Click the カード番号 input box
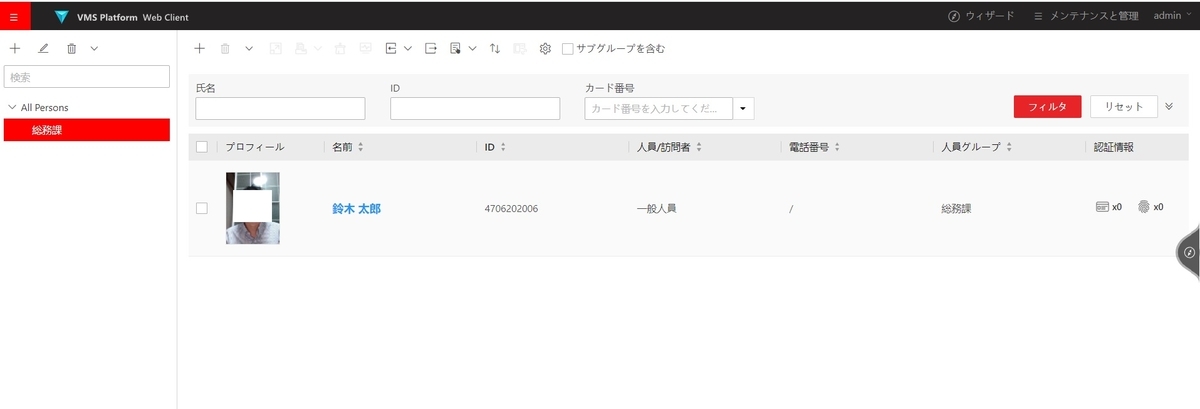Image resolution: width=1200 pixels, height=409 pixels. 659,108
